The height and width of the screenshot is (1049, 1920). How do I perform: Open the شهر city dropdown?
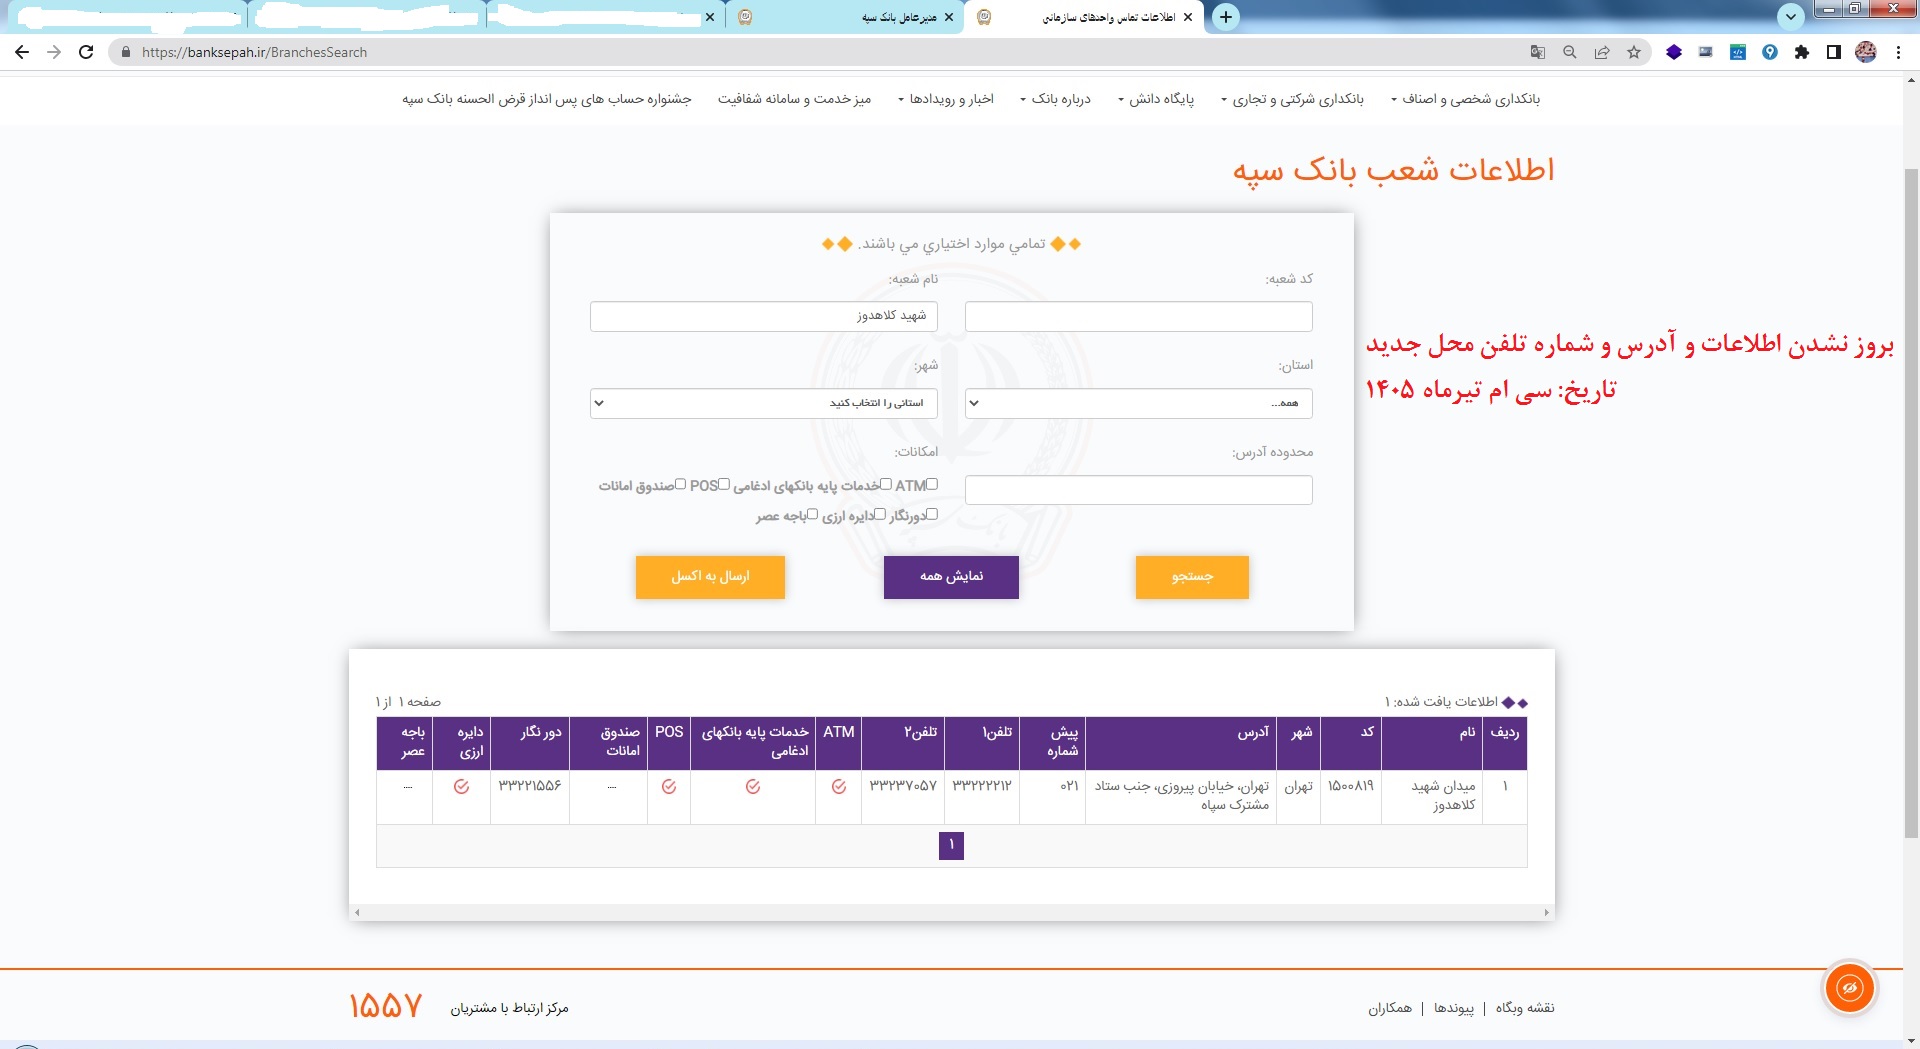click(x=763, y=403)
